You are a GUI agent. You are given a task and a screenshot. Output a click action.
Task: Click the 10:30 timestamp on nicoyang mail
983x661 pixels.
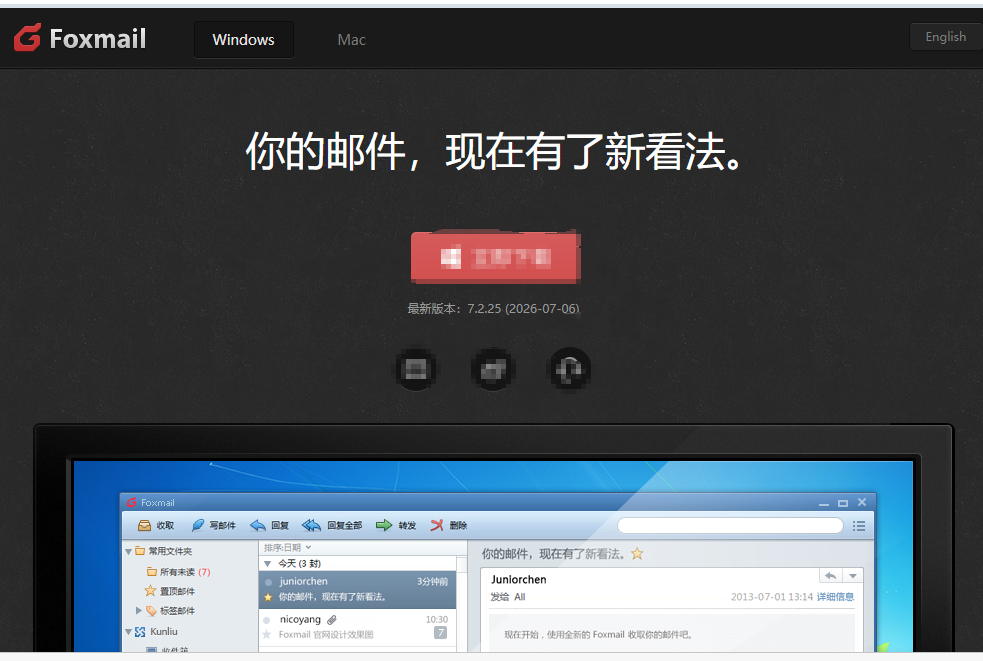tap(437, 620)
